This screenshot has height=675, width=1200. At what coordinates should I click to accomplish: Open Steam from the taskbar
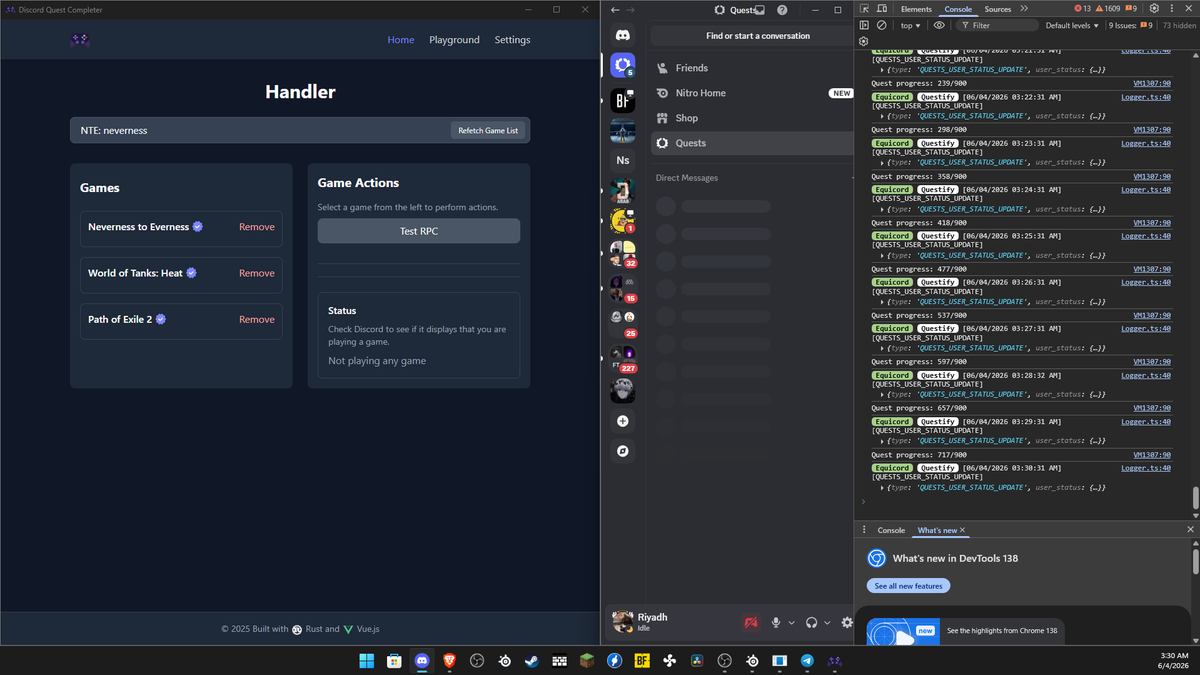click(531, 660)
